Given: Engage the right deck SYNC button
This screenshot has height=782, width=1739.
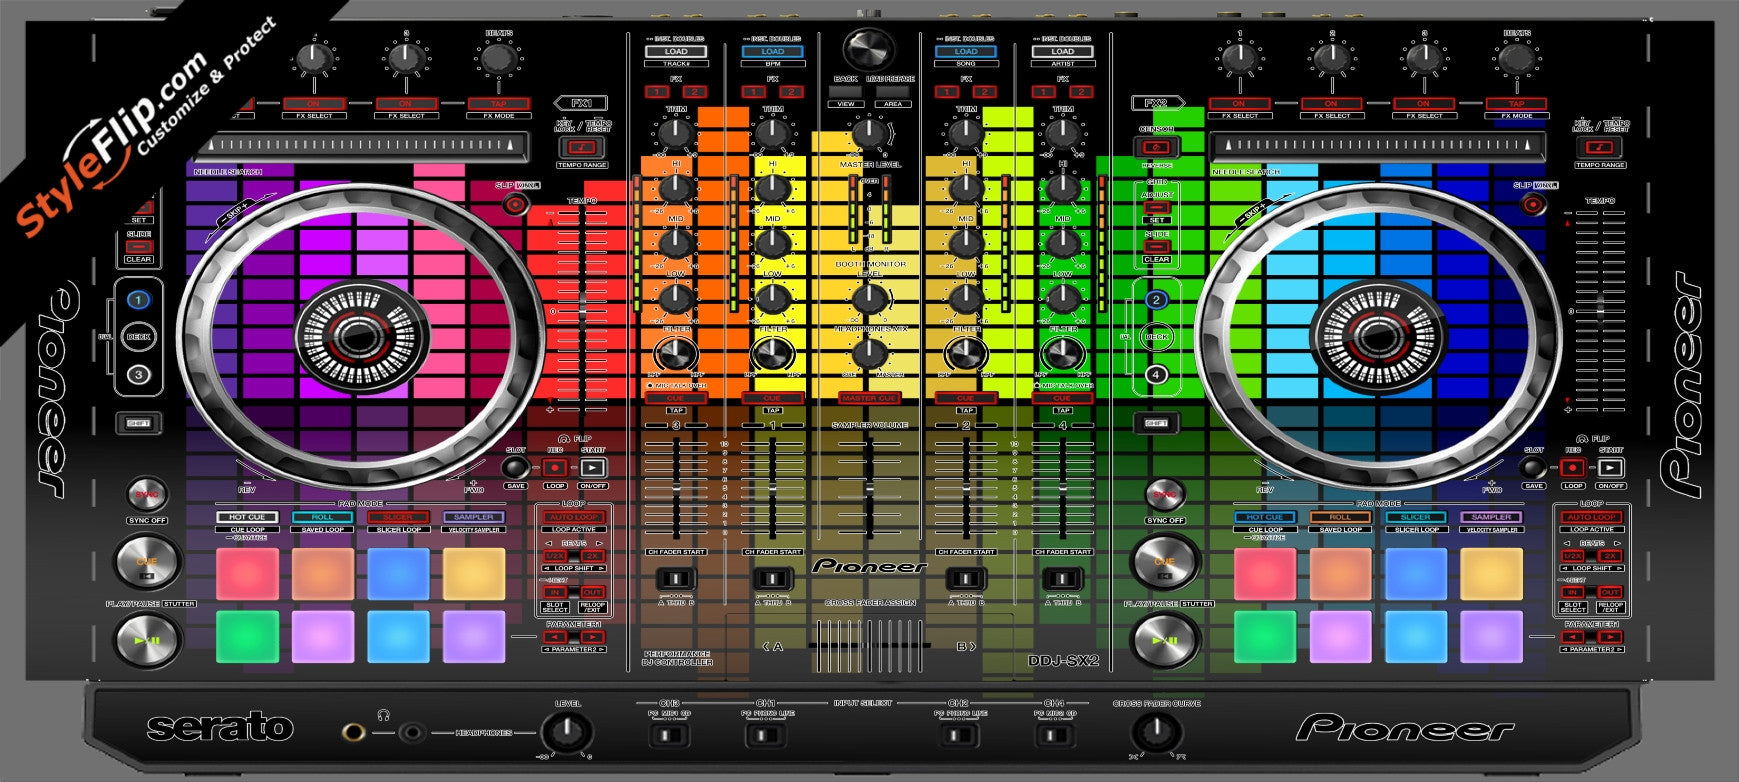Looking at the screenshot, I should click(x=1164, y=495).
